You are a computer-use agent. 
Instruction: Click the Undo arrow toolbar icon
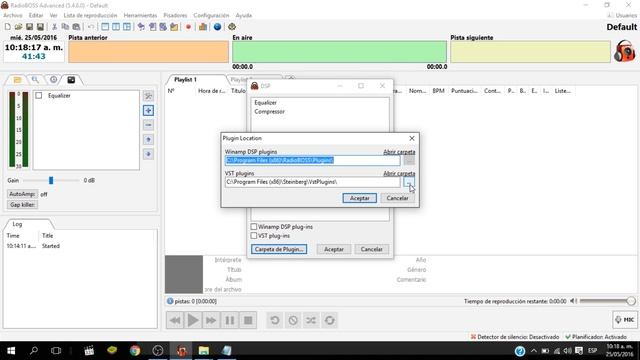point(91,27)
